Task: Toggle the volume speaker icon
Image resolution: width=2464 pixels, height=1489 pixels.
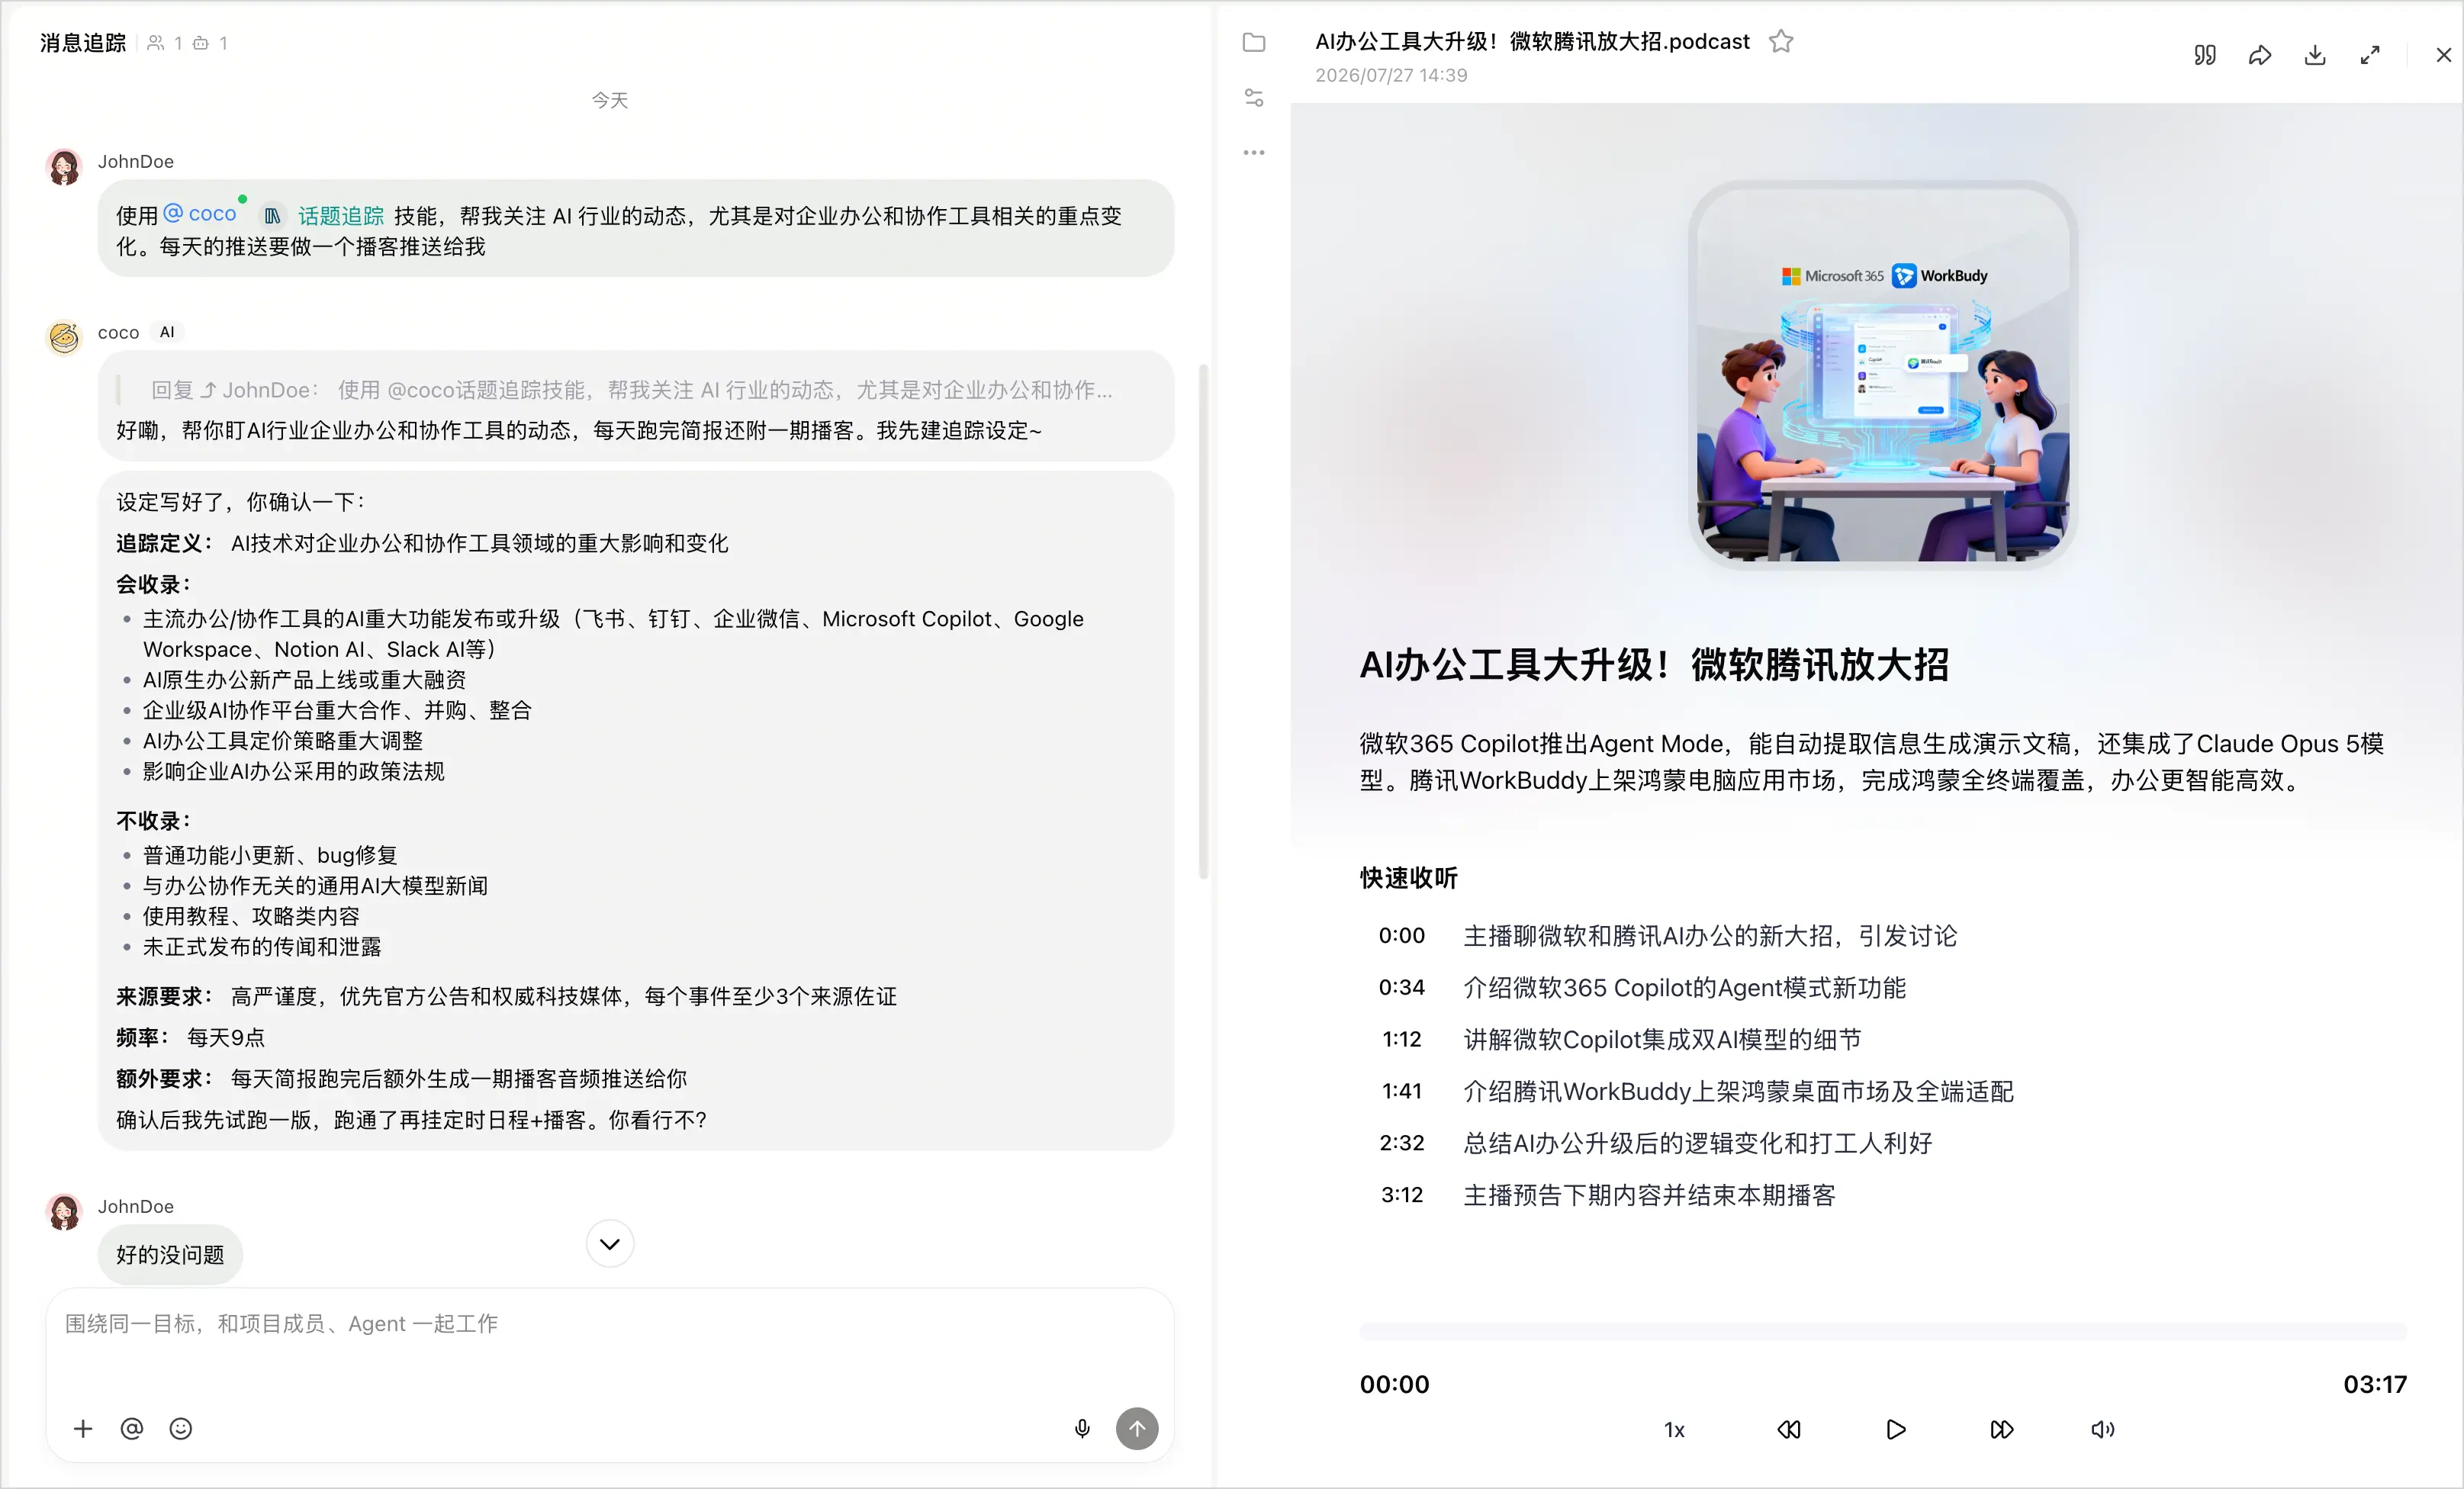Action: (2103, 1429)
